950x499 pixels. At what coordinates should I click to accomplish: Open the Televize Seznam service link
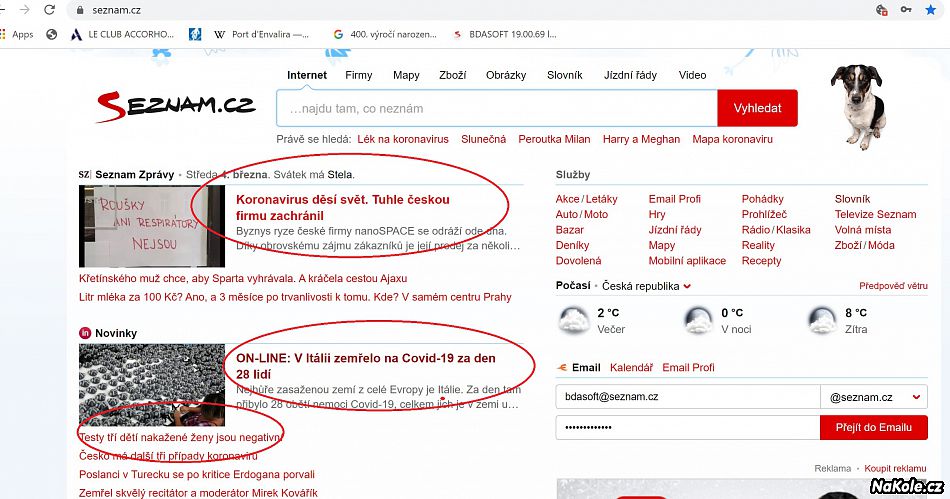coord(875,214)
